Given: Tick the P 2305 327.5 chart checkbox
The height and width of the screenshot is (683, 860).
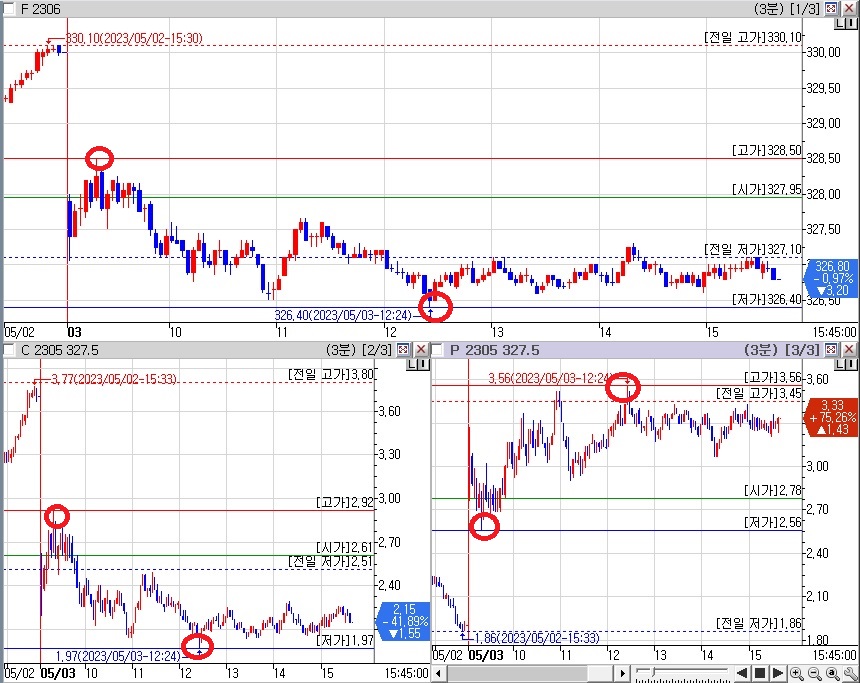Looking at the screenshot, I should (x=437, y=350).
